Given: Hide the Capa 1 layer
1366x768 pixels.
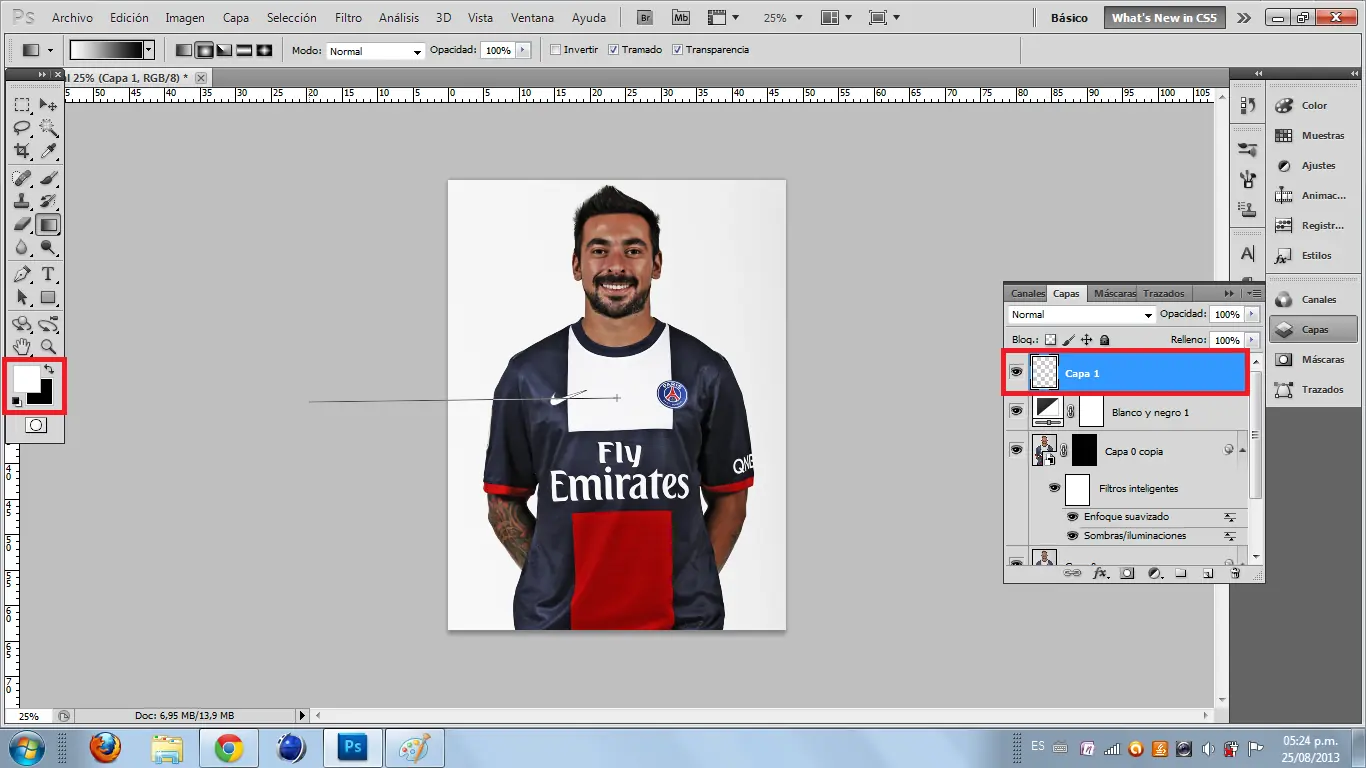Looking at the screenshot, I should (1016, 372).
